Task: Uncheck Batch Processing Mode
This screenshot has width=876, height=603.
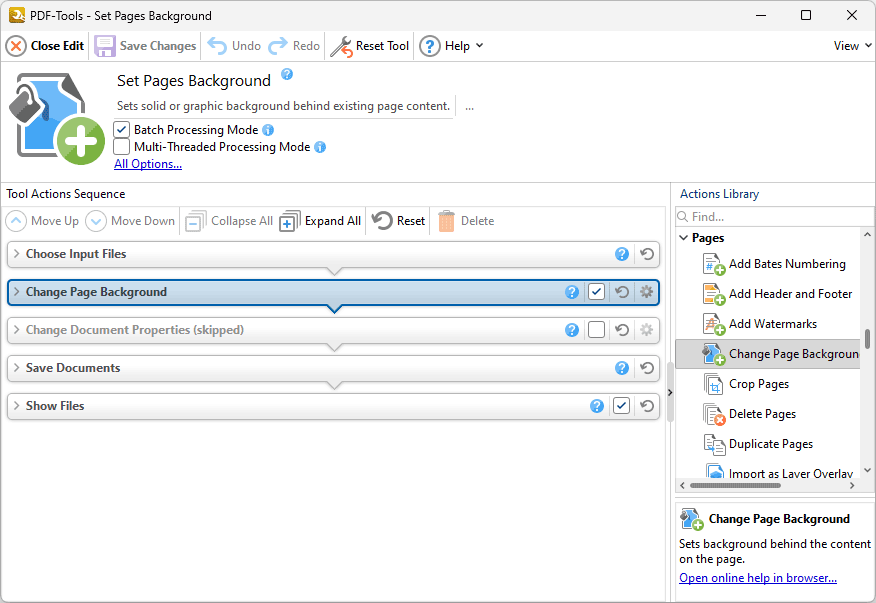Action: pos(122,130)
